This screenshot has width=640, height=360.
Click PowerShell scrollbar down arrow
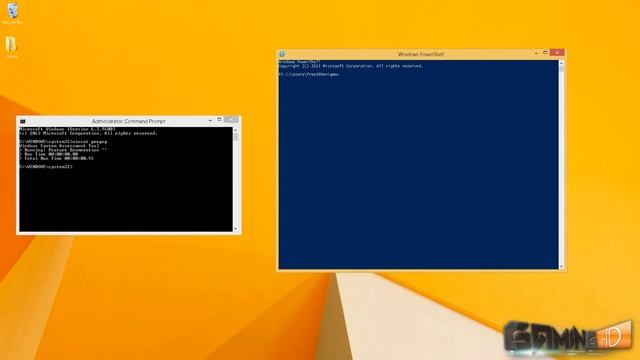click(561, 267)
